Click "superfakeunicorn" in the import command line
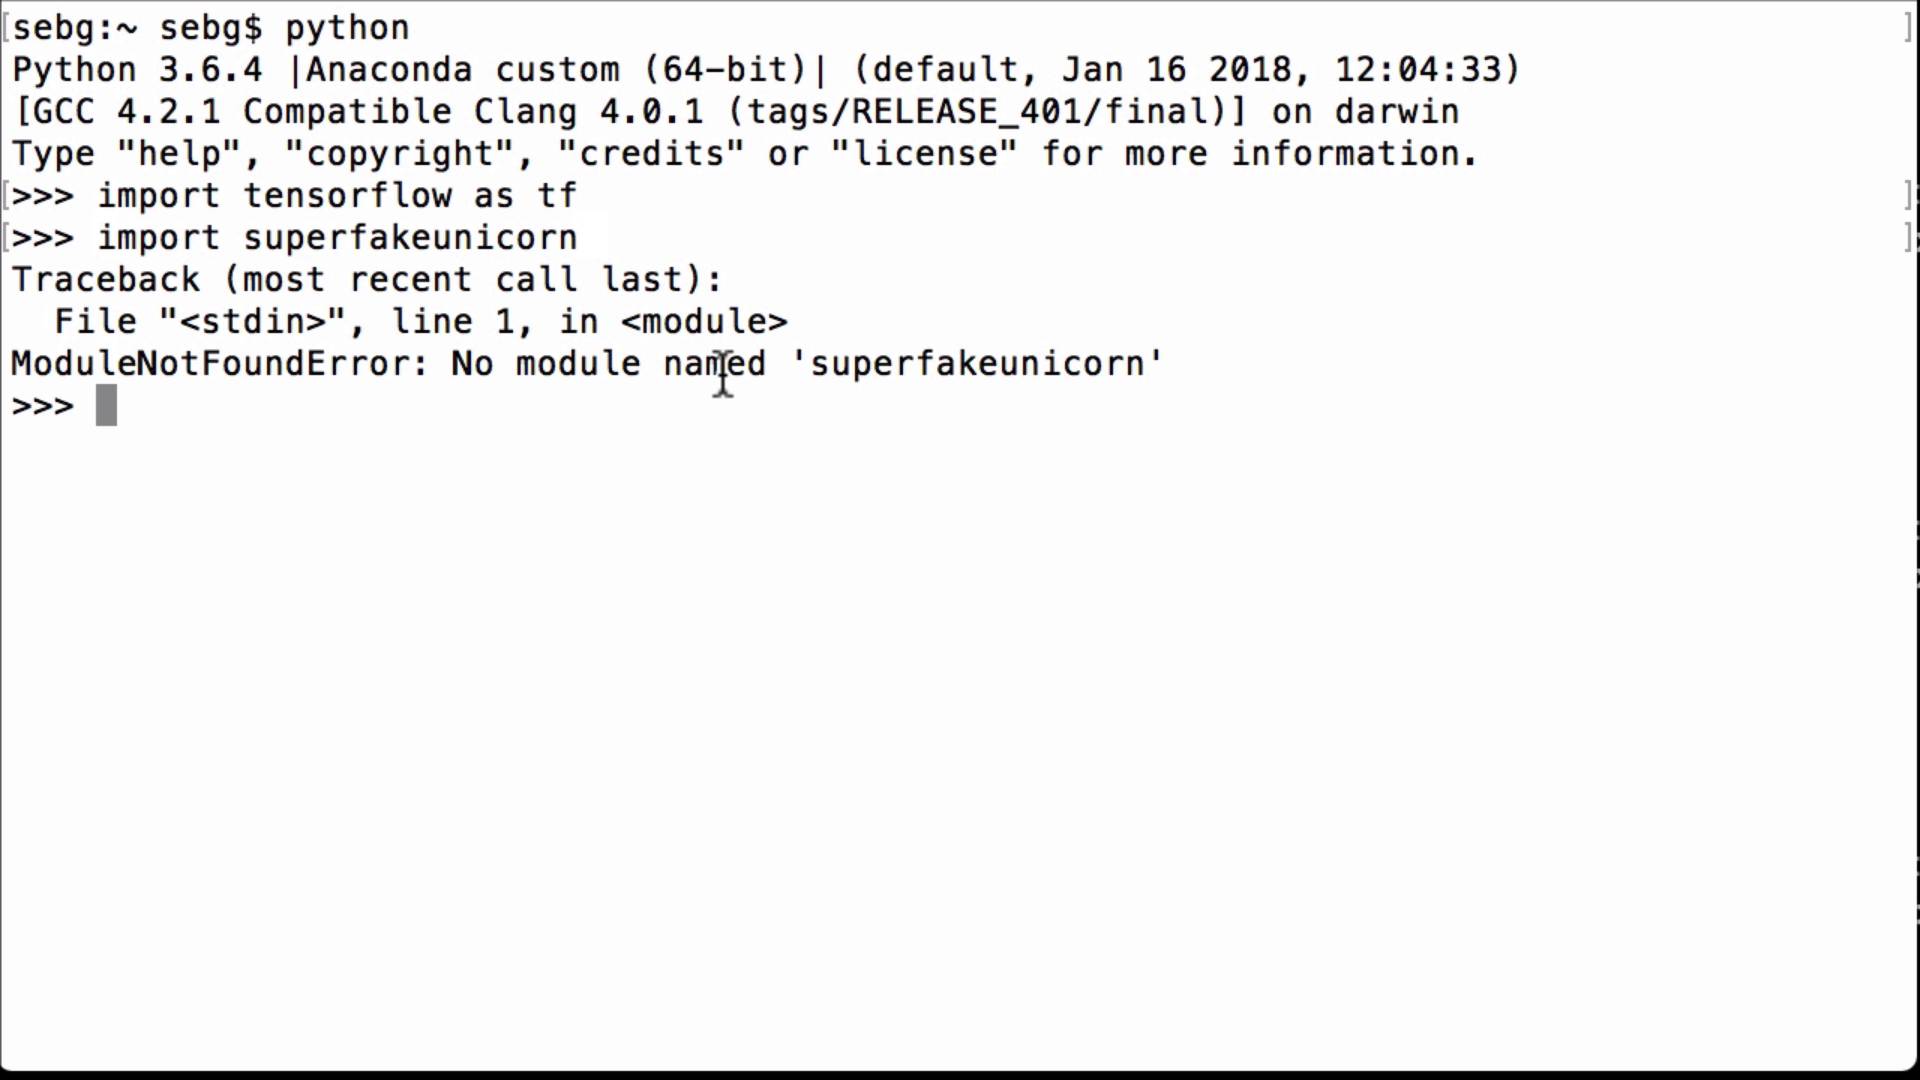The image size is (1920, 1080). (410, 238)
